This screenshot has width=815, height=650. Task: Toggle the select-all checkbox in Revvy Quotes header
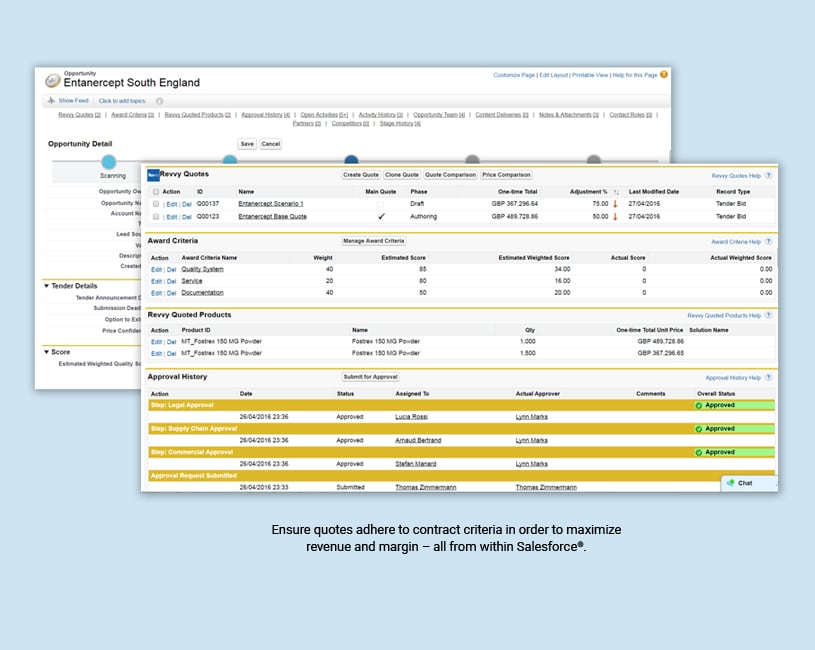[156, 192]
